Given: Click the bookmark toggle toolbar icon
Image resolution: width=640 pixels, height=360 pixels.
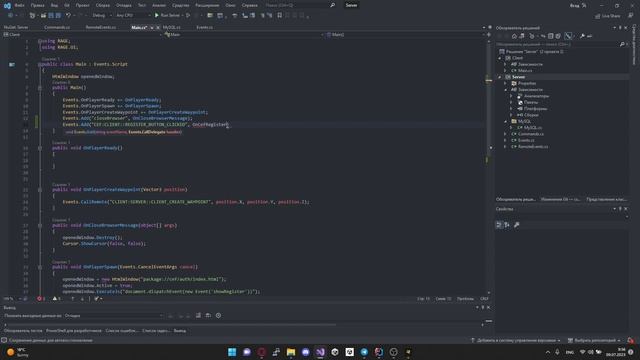Looking at the screenshot, I should pos(280,16).
